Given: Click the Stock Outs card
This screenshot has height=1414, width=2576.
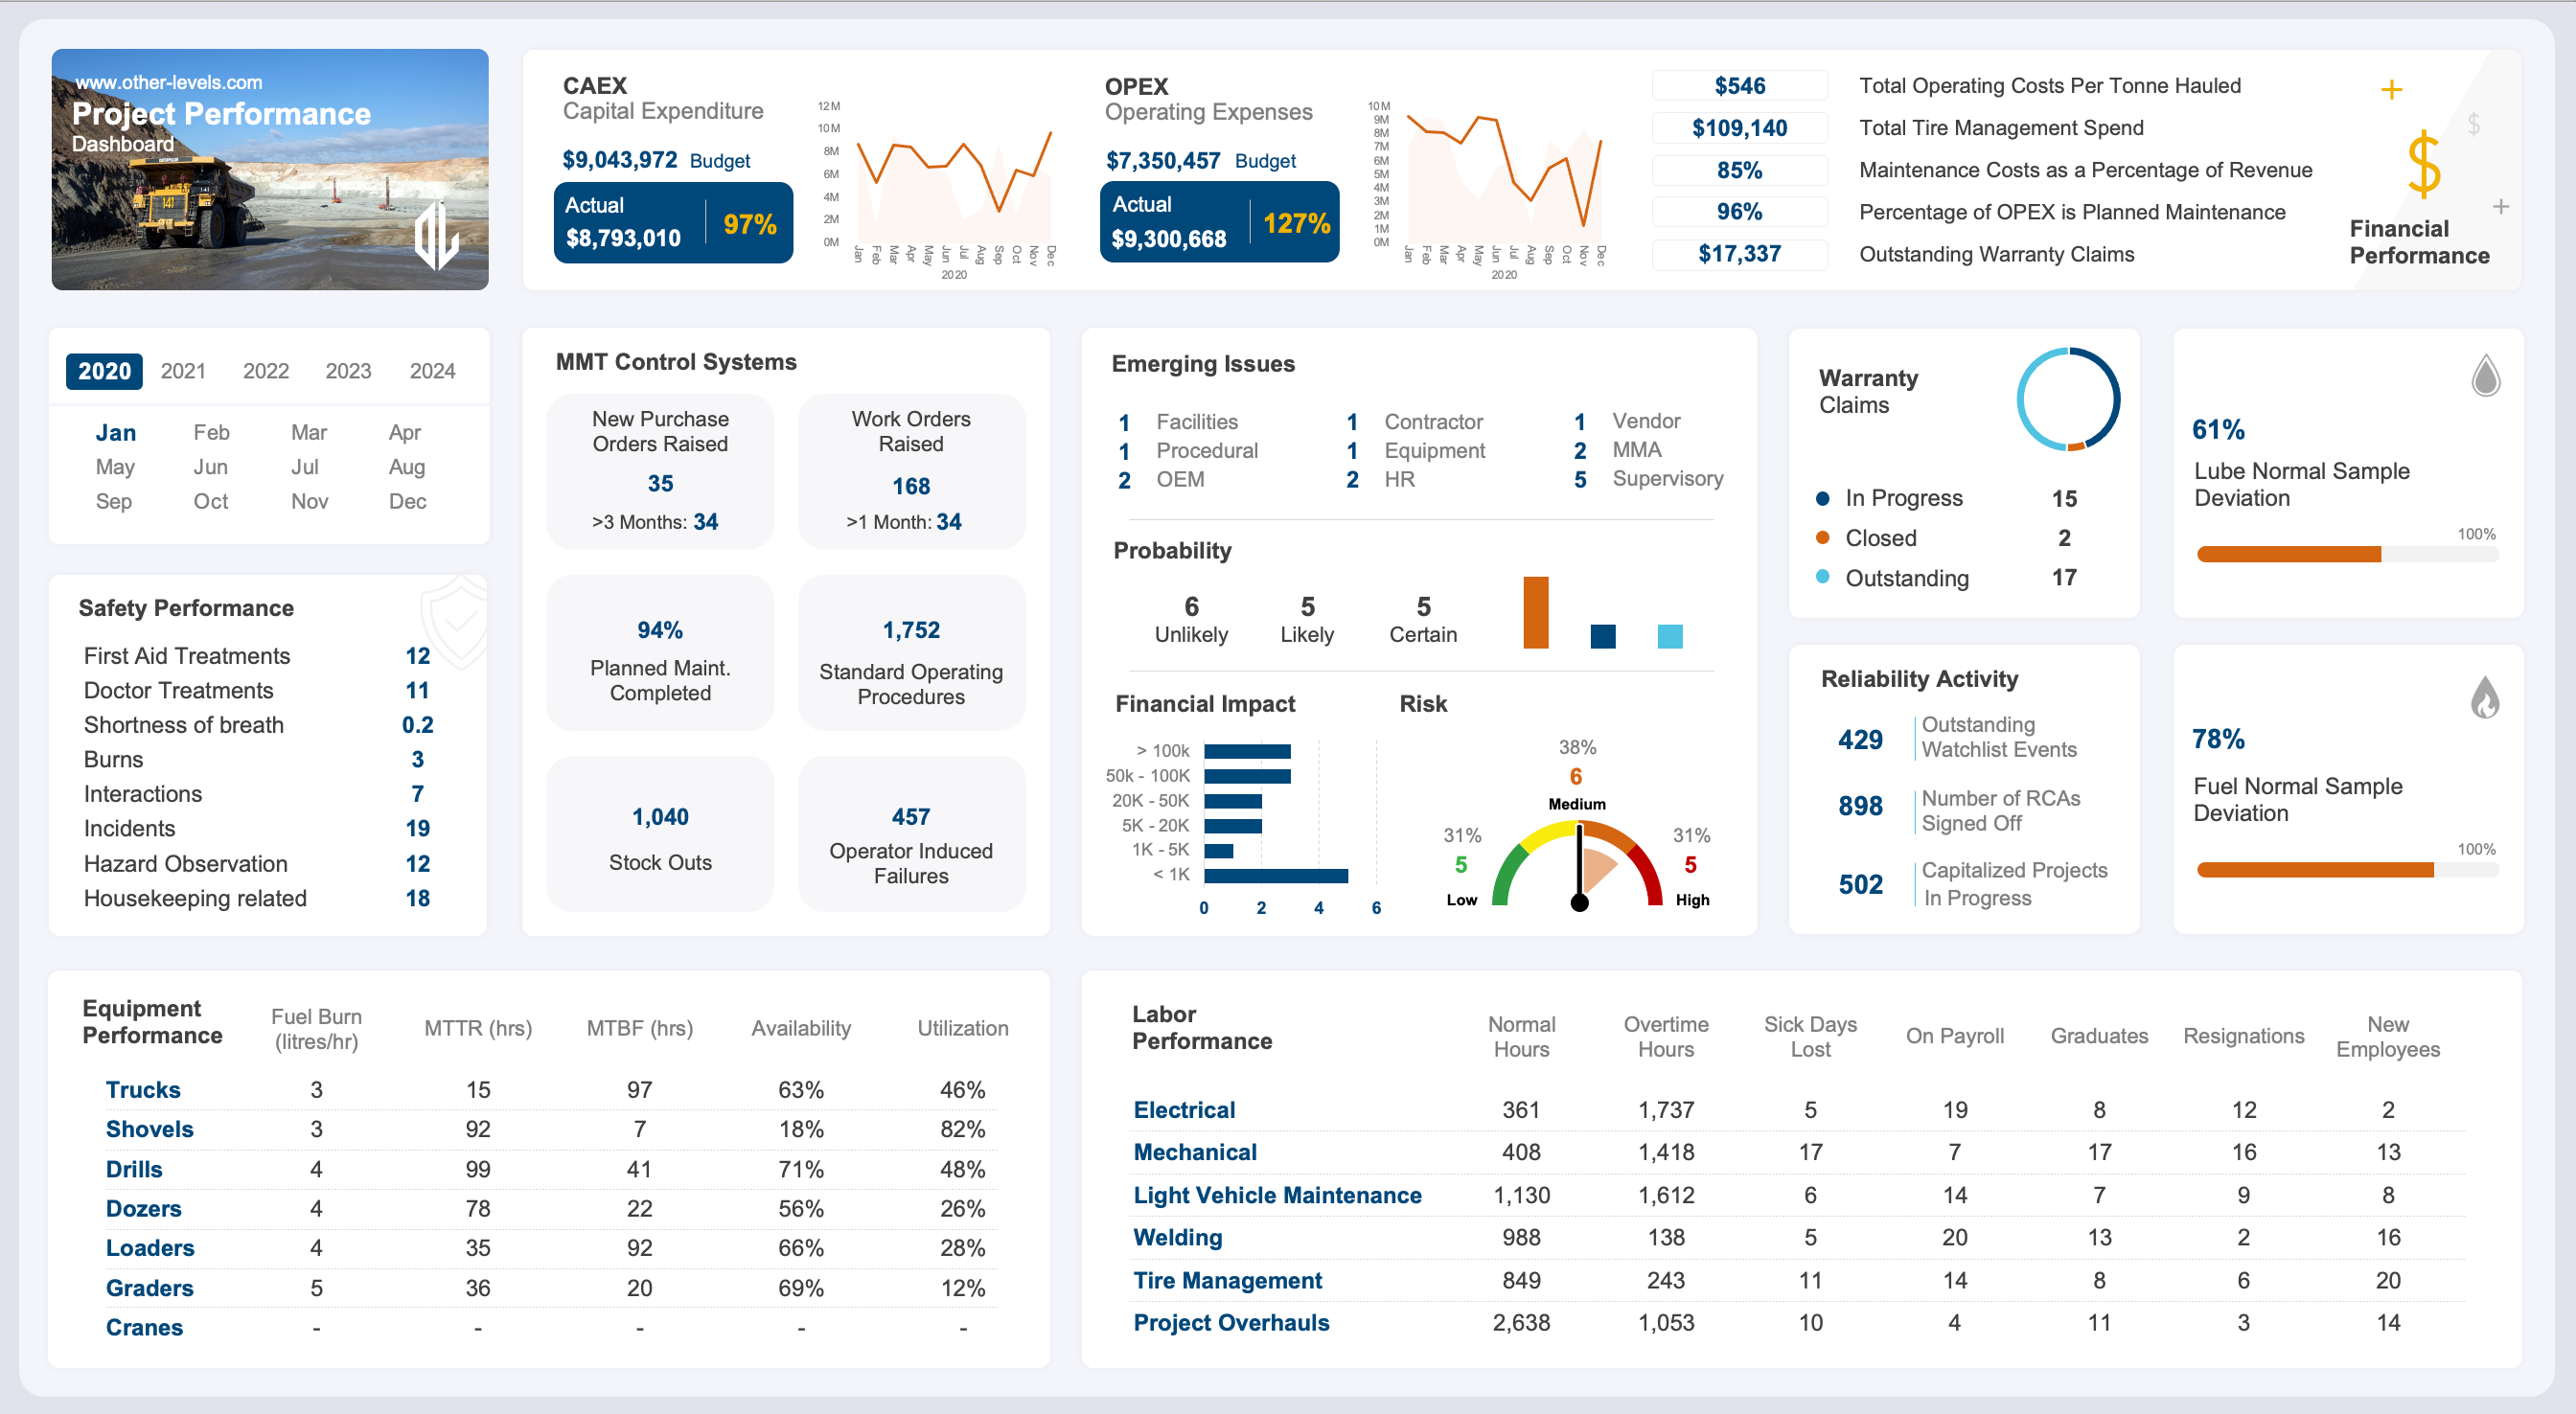Looking at the screenshot, I should point(660,834).
